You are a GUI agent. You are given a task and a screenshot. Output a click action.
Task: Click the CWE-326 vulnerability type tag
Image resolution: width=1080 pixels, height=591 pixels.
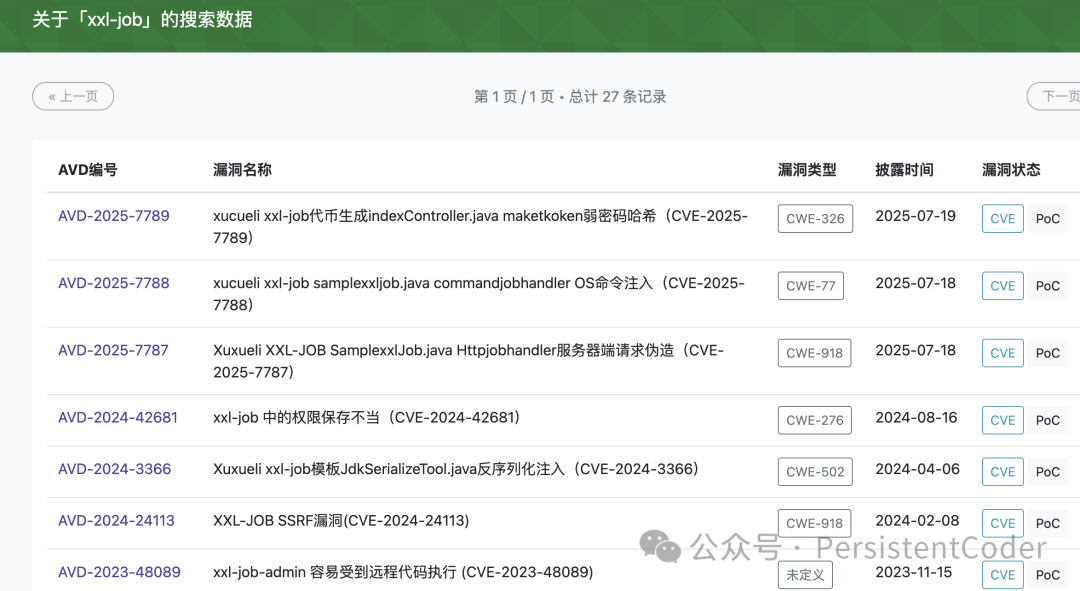click(x=815, y=218)
